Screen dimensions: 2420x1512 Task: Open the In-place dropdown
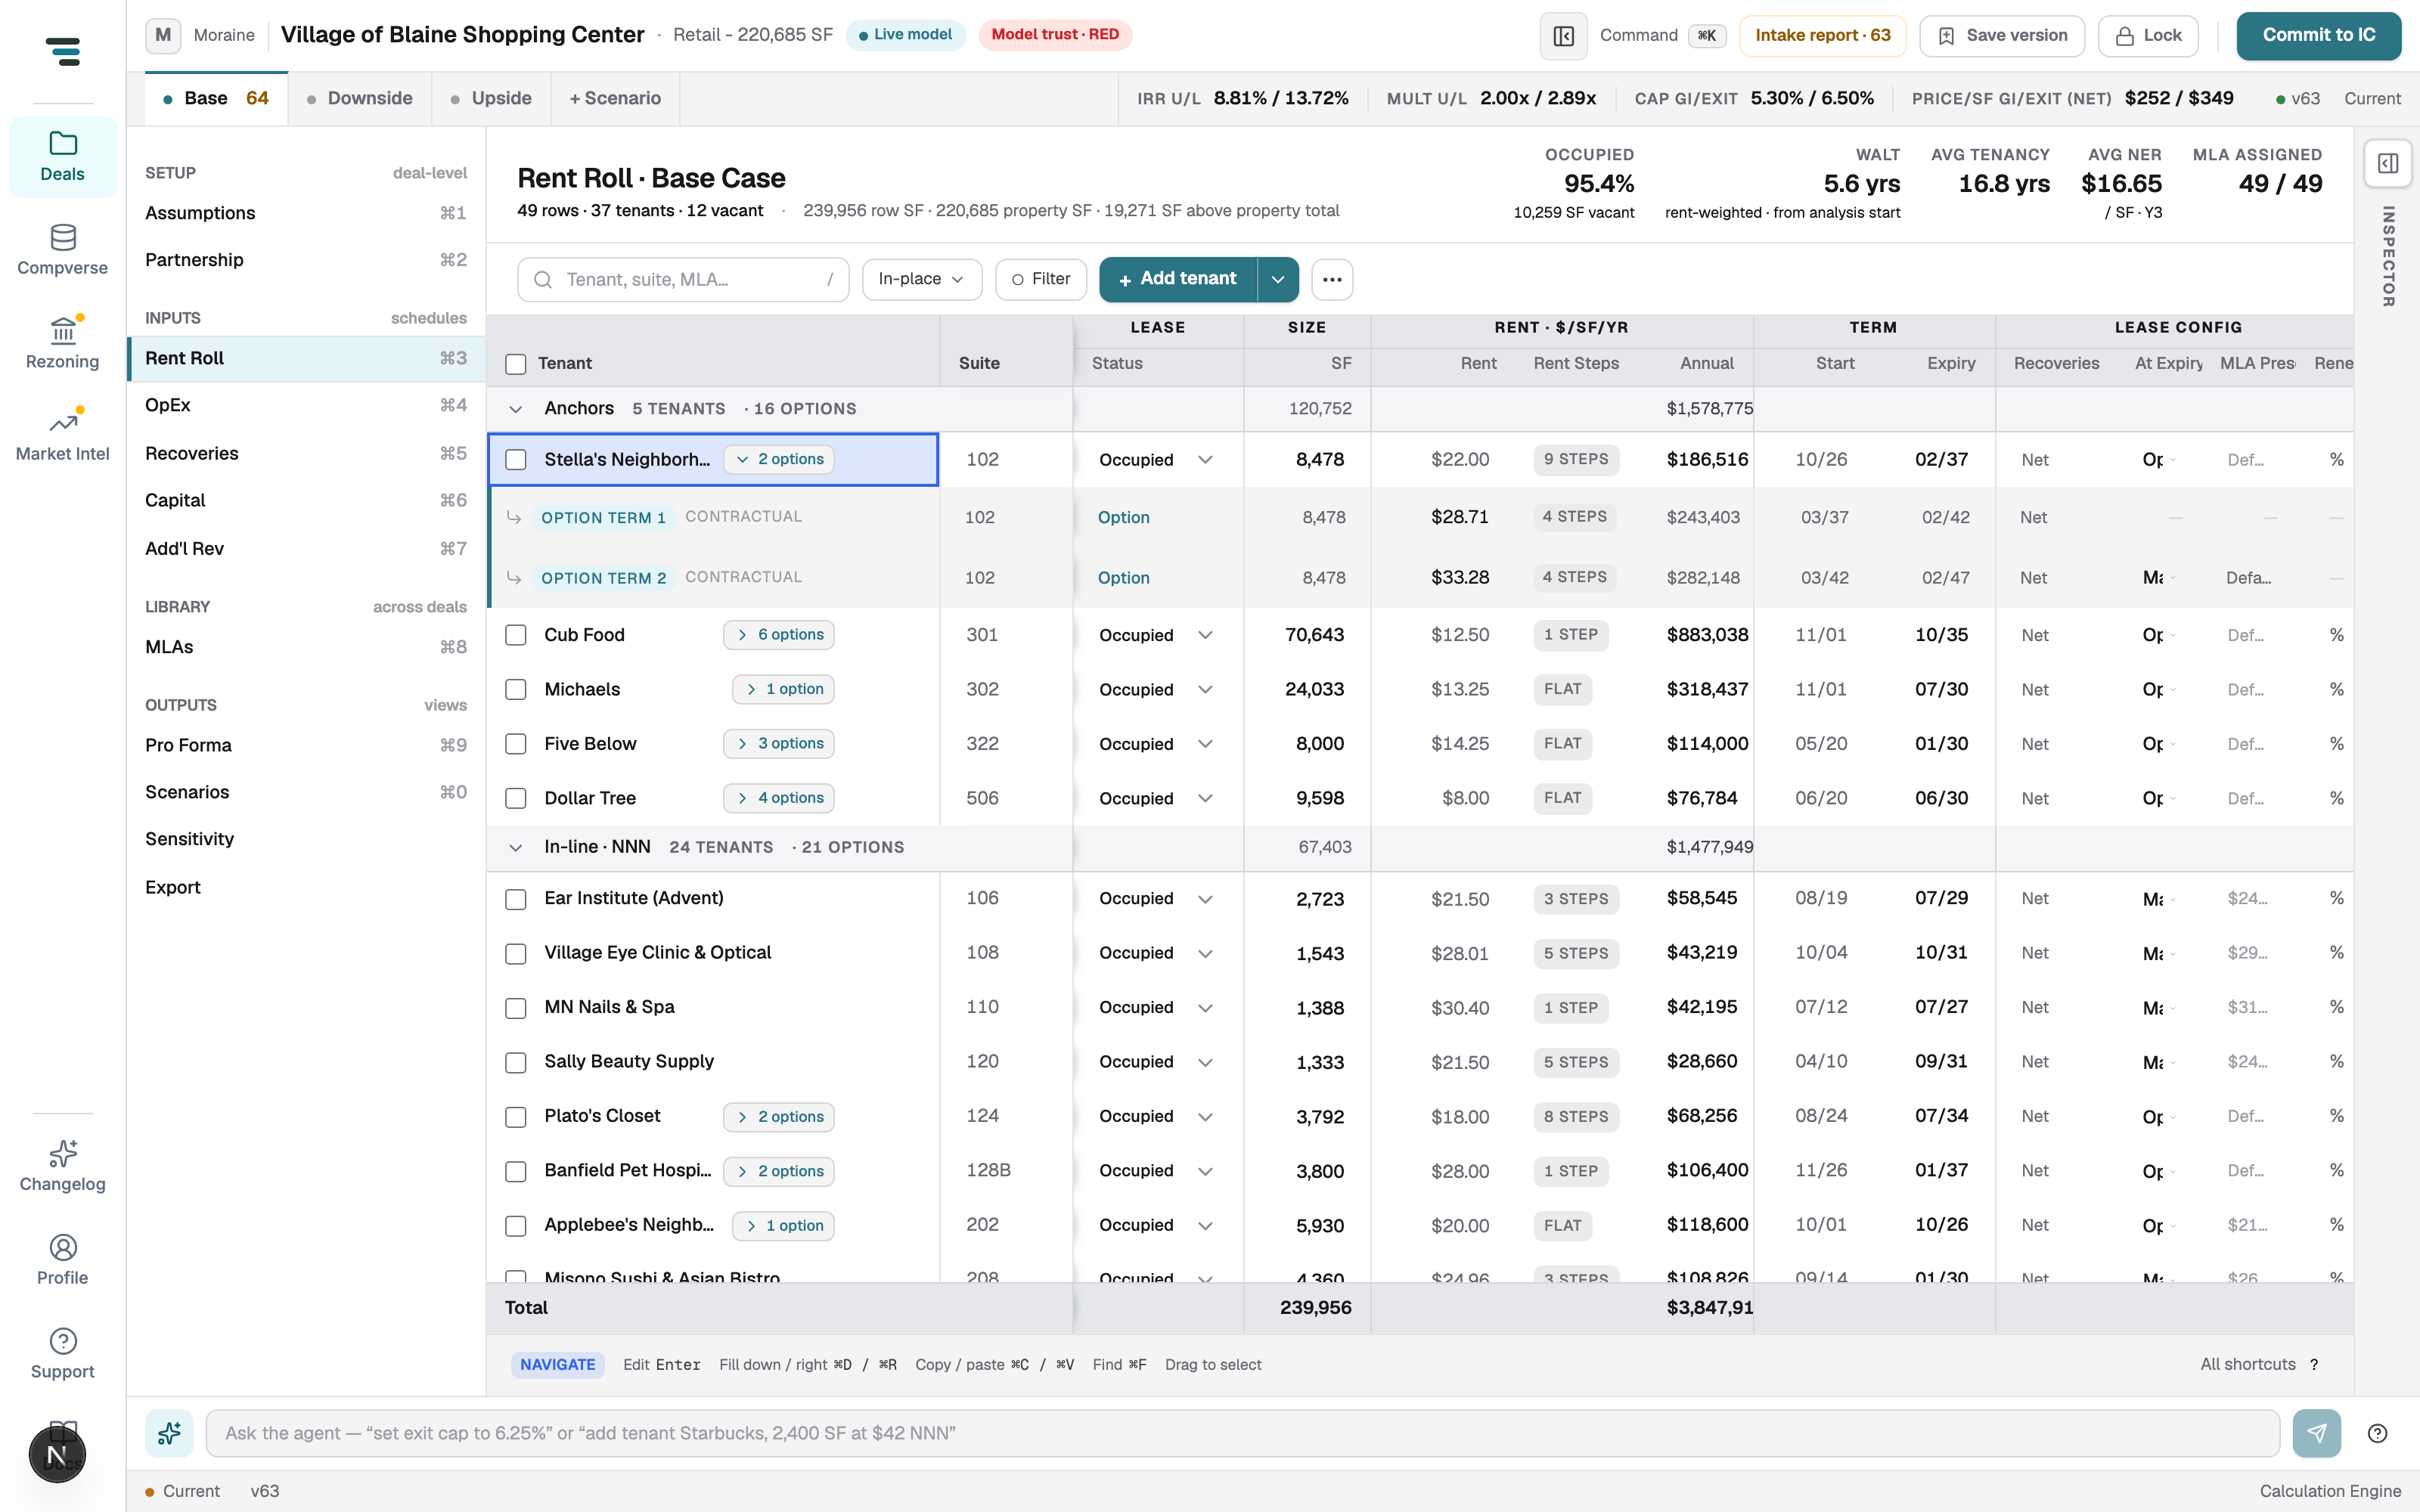(x=921, y=279)
